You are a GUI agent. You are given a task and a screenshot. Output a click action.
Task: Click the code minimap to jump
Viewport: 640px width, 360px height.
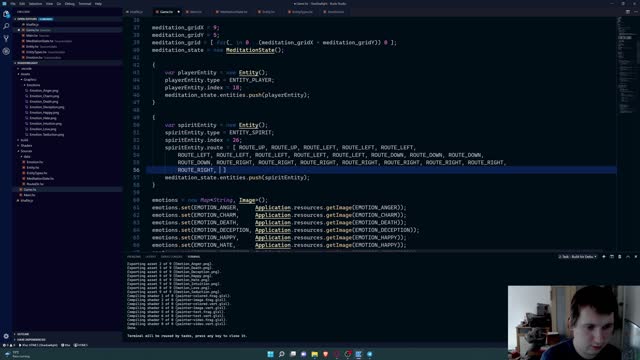(x=626, y=65)
